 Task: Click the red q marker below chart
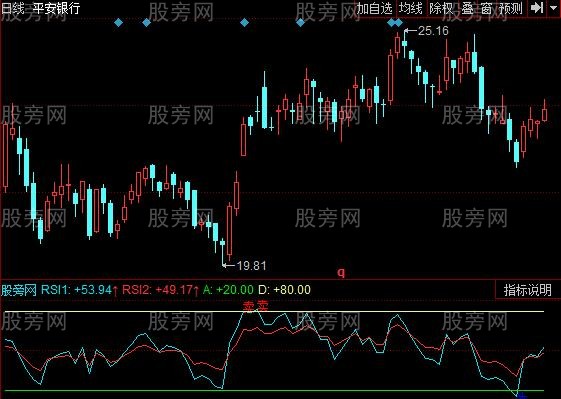[341, 273]
